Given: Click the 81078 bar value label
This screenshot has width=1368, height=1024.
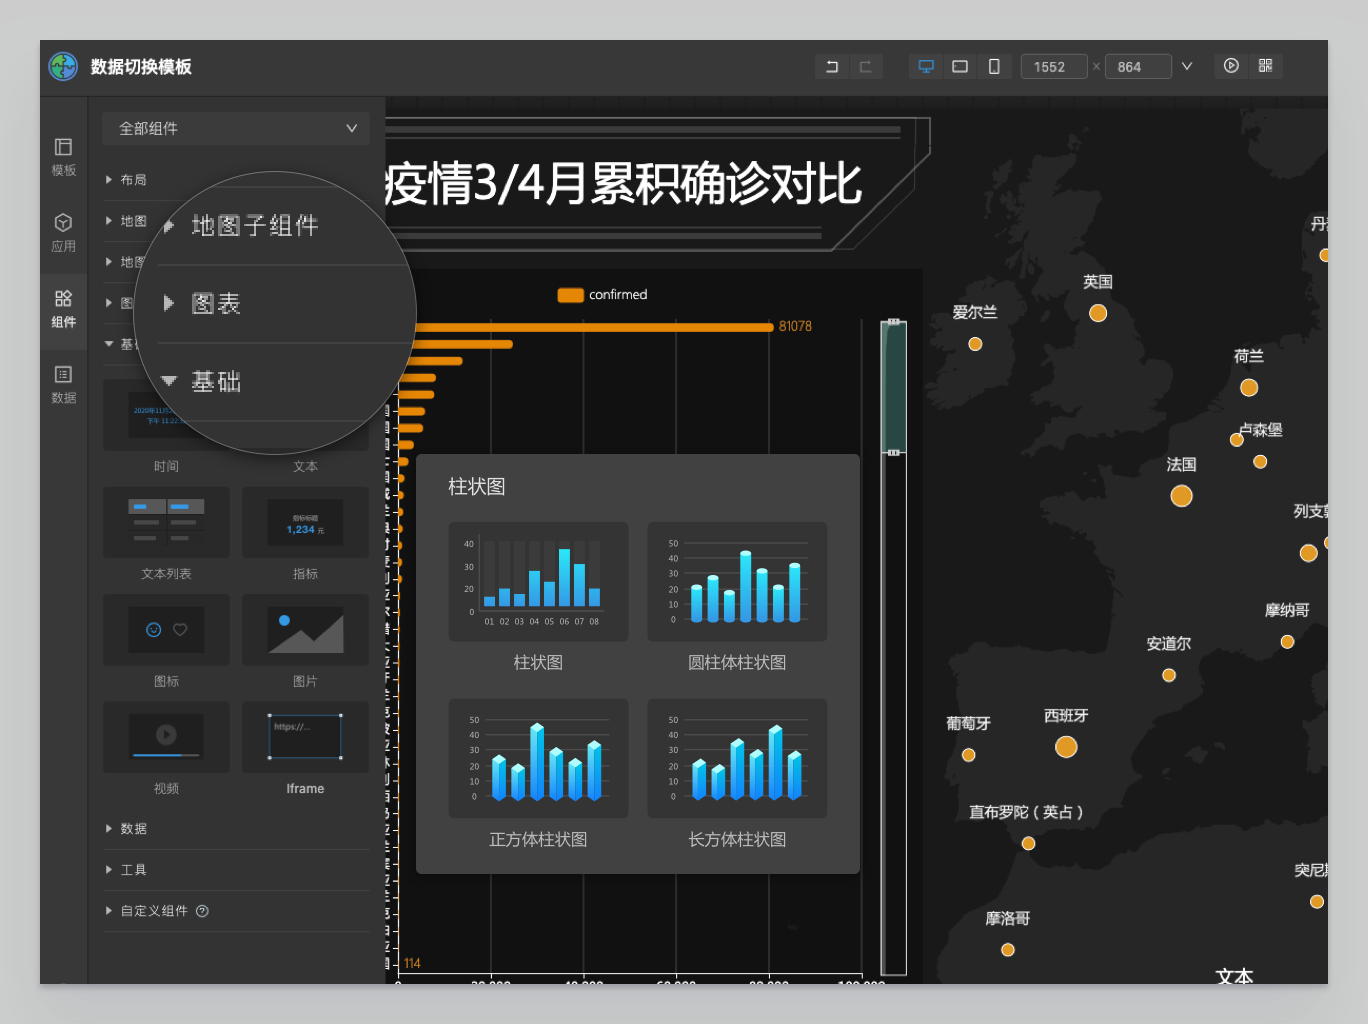Looking at the screenshot, I should (795, 327).
